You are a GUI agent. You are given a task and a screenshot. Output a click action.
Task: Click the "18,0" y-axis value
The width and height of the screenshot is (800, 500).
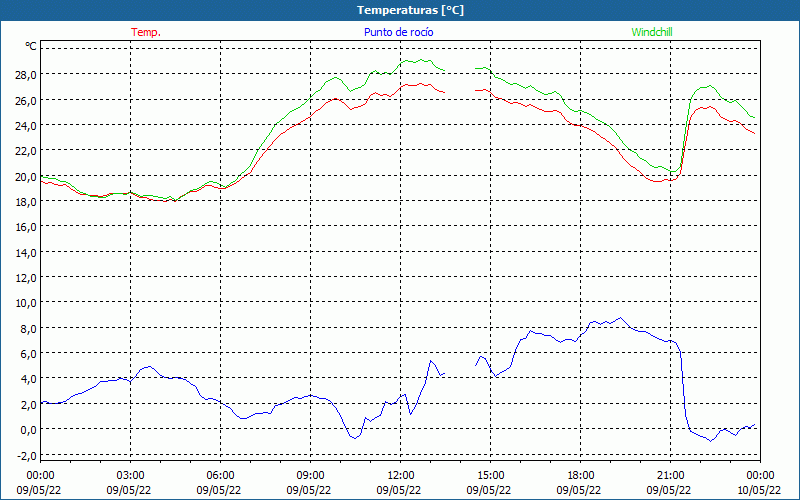coord(26,202)
